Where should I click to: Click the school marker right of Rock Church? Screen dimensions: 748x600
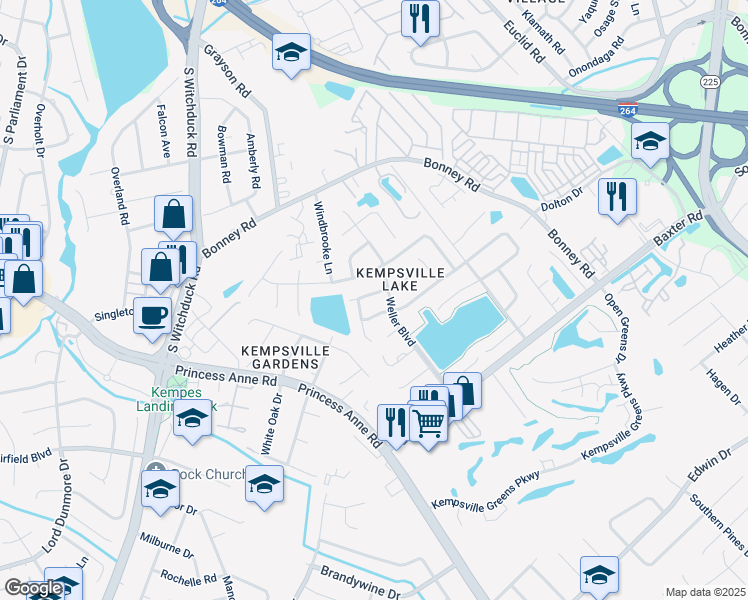click(x=265, y=486)
